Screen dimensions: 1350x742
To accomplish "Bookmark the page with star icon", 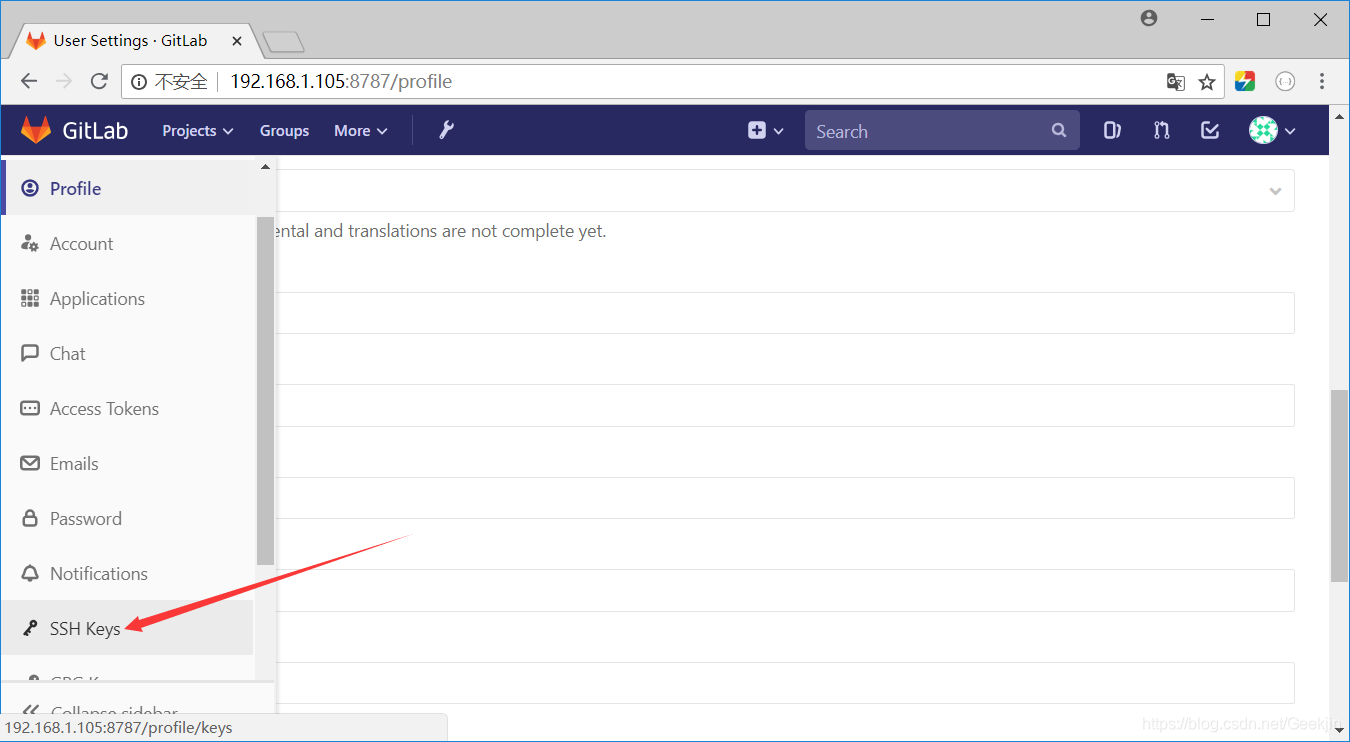I will coord(1207,82).
